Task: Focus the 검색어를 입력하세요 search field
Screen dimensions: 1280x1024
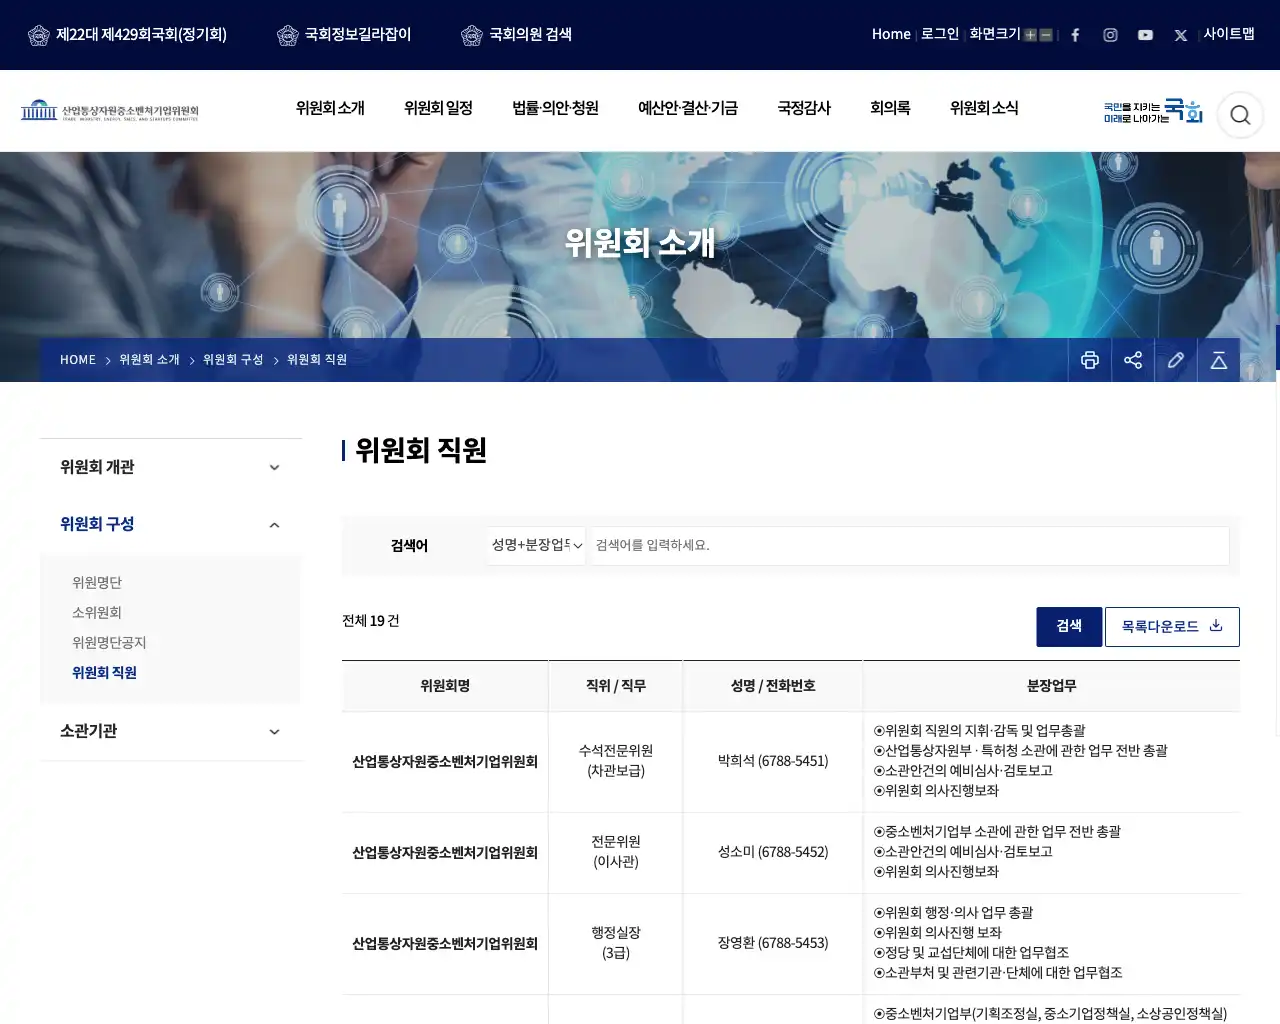Action: pyautogui.click(x=910, y=546)
